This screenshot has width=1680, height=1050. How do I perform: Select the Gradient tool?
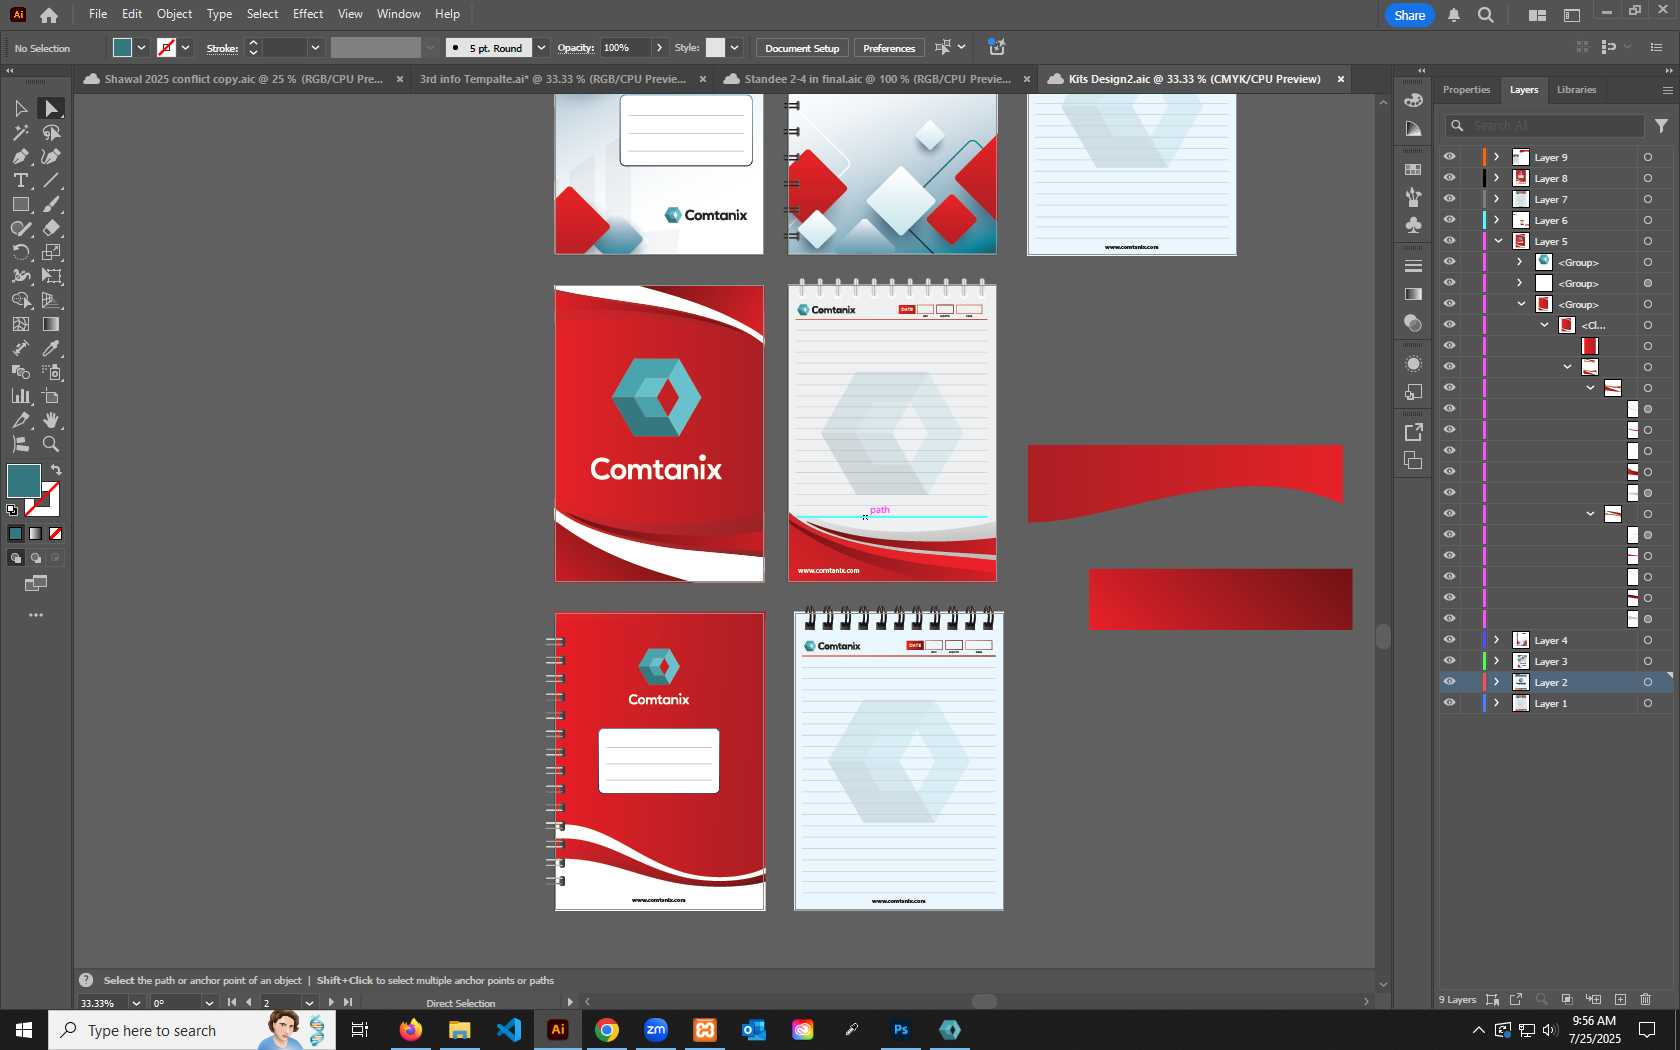51,324
